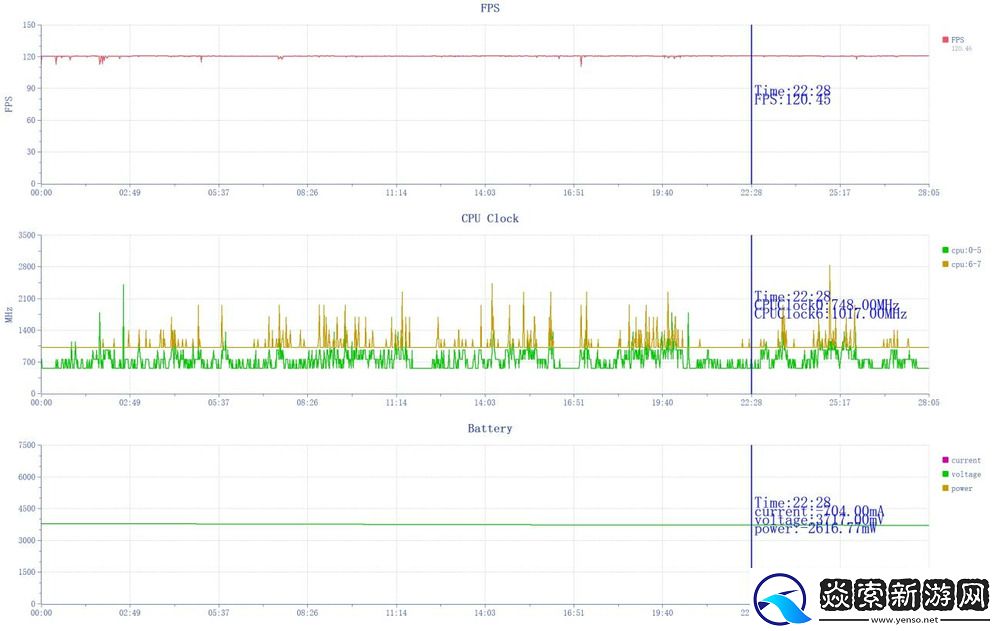Select the CPU Clock chart title
This screenshot has width=1000, height=631.
[x=490, y=218]
